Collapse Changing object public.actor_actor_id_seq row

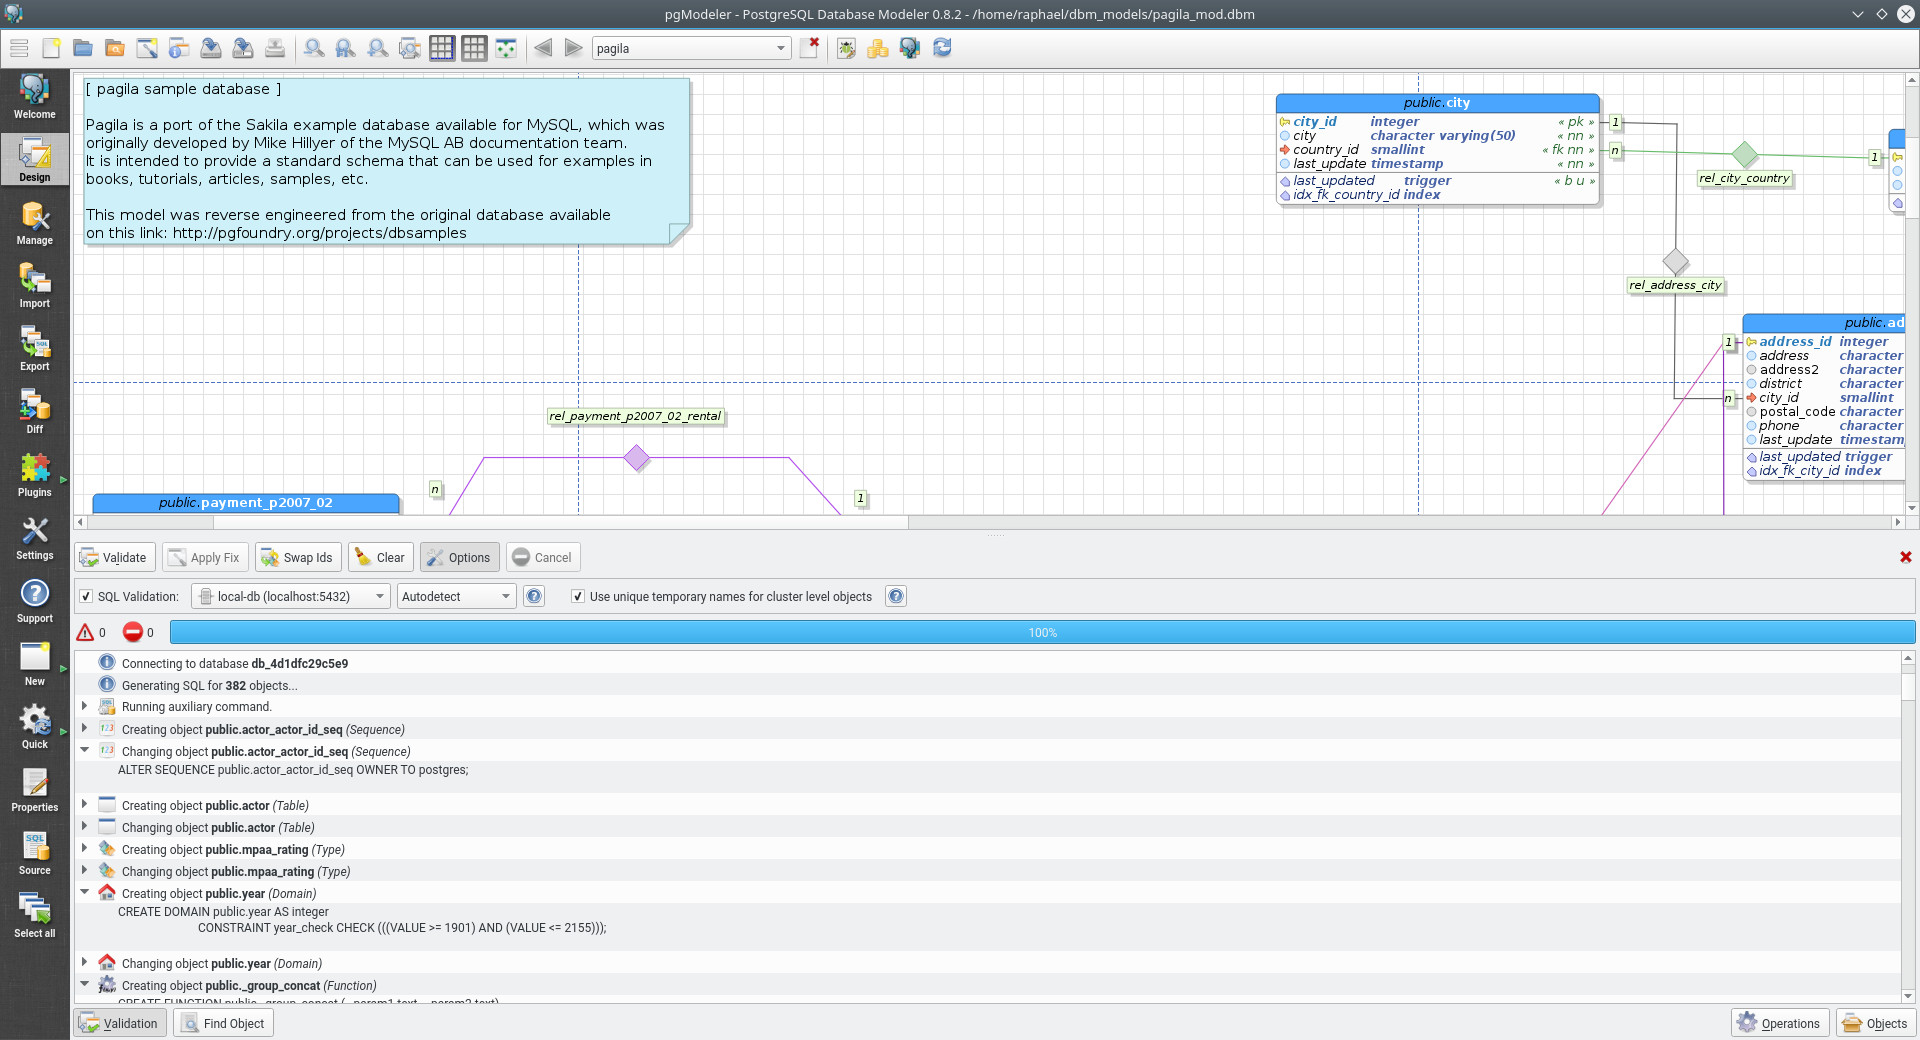point(85,751)
